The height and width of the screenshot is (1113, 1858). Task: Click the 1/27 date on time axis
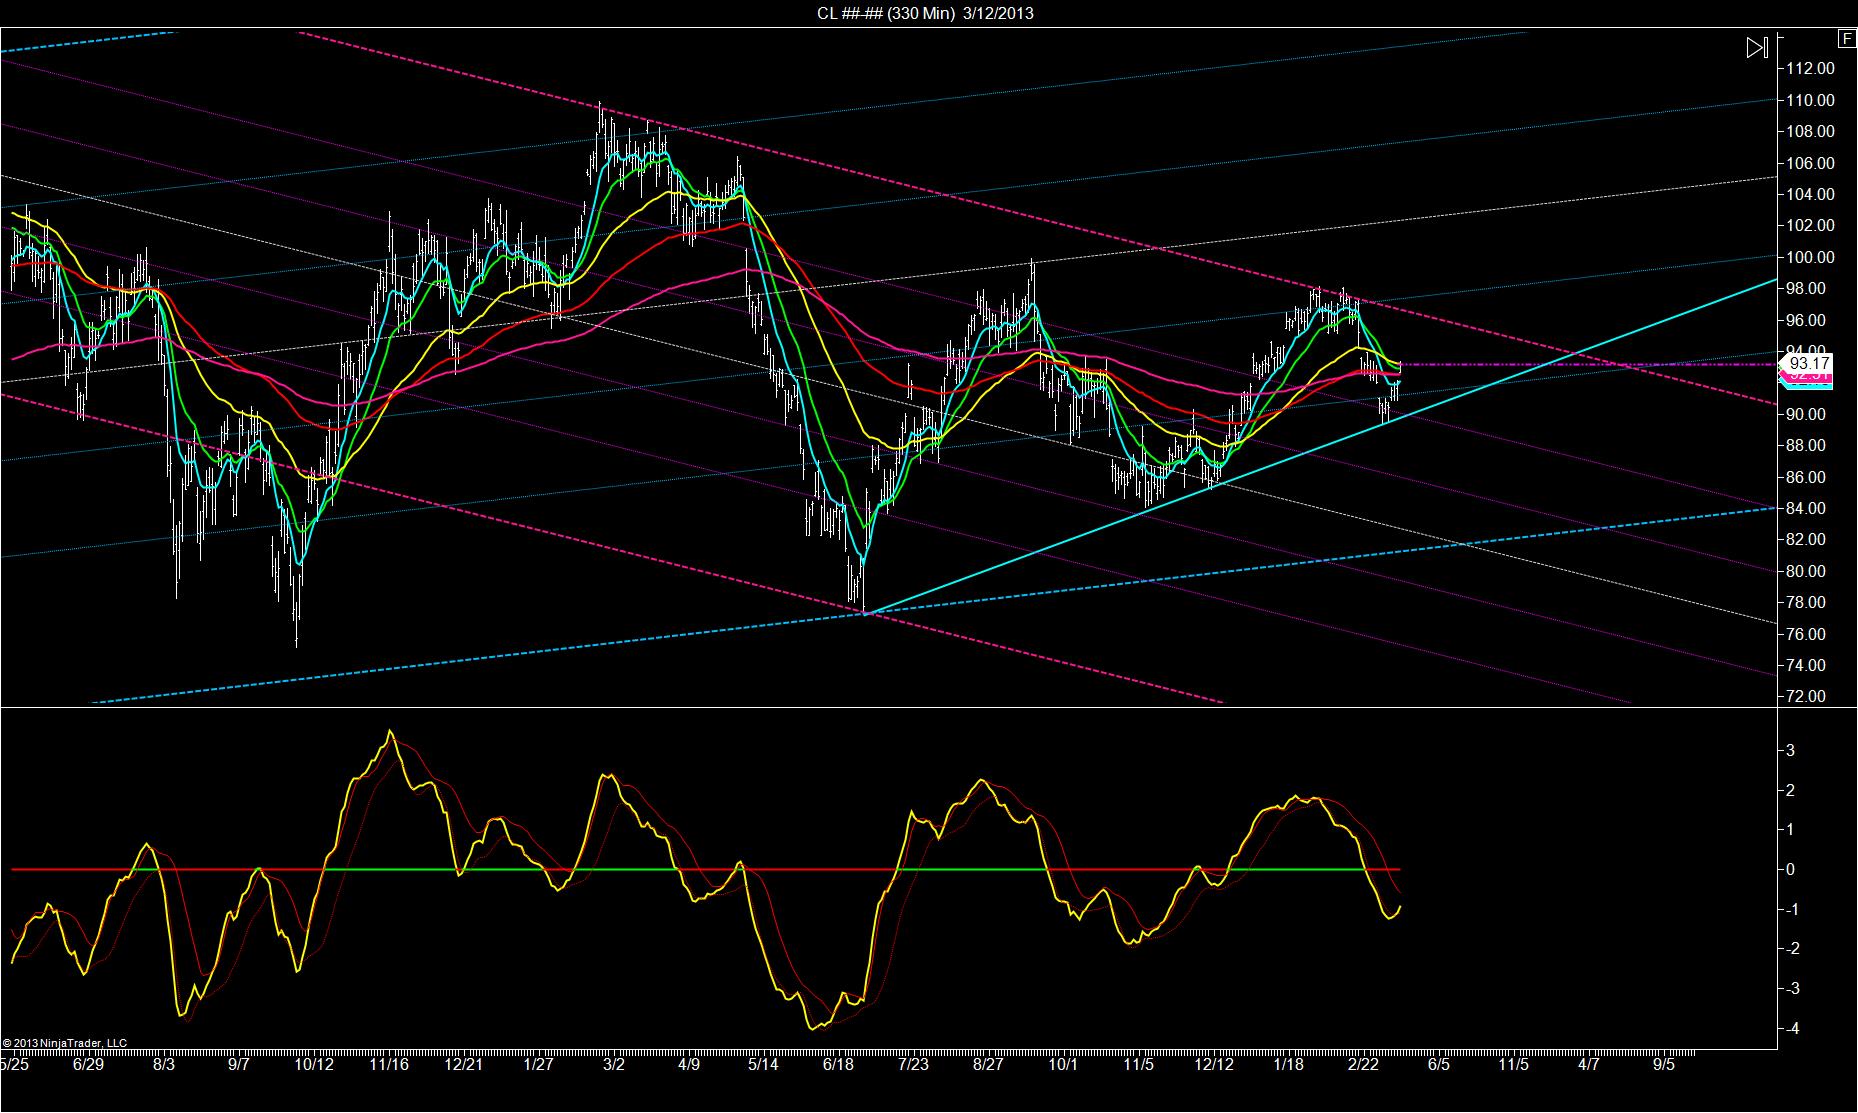pyautogui.click(x=538, y=1064)
